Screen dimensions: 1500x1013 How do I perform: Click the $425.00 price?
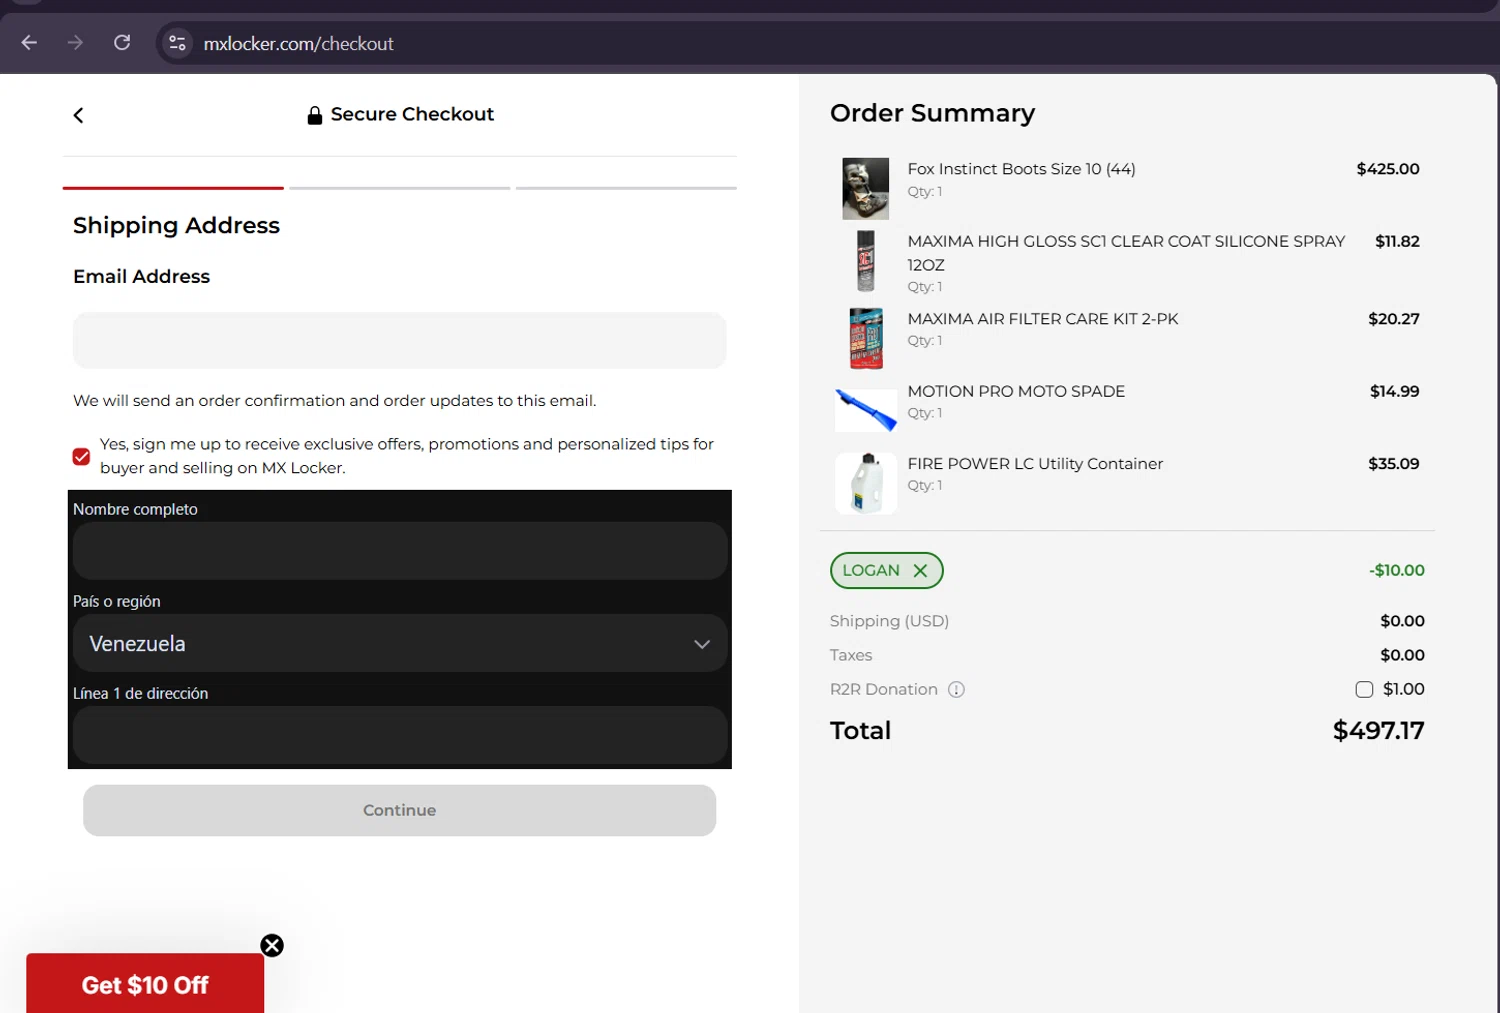click(x=1387, y=169)
